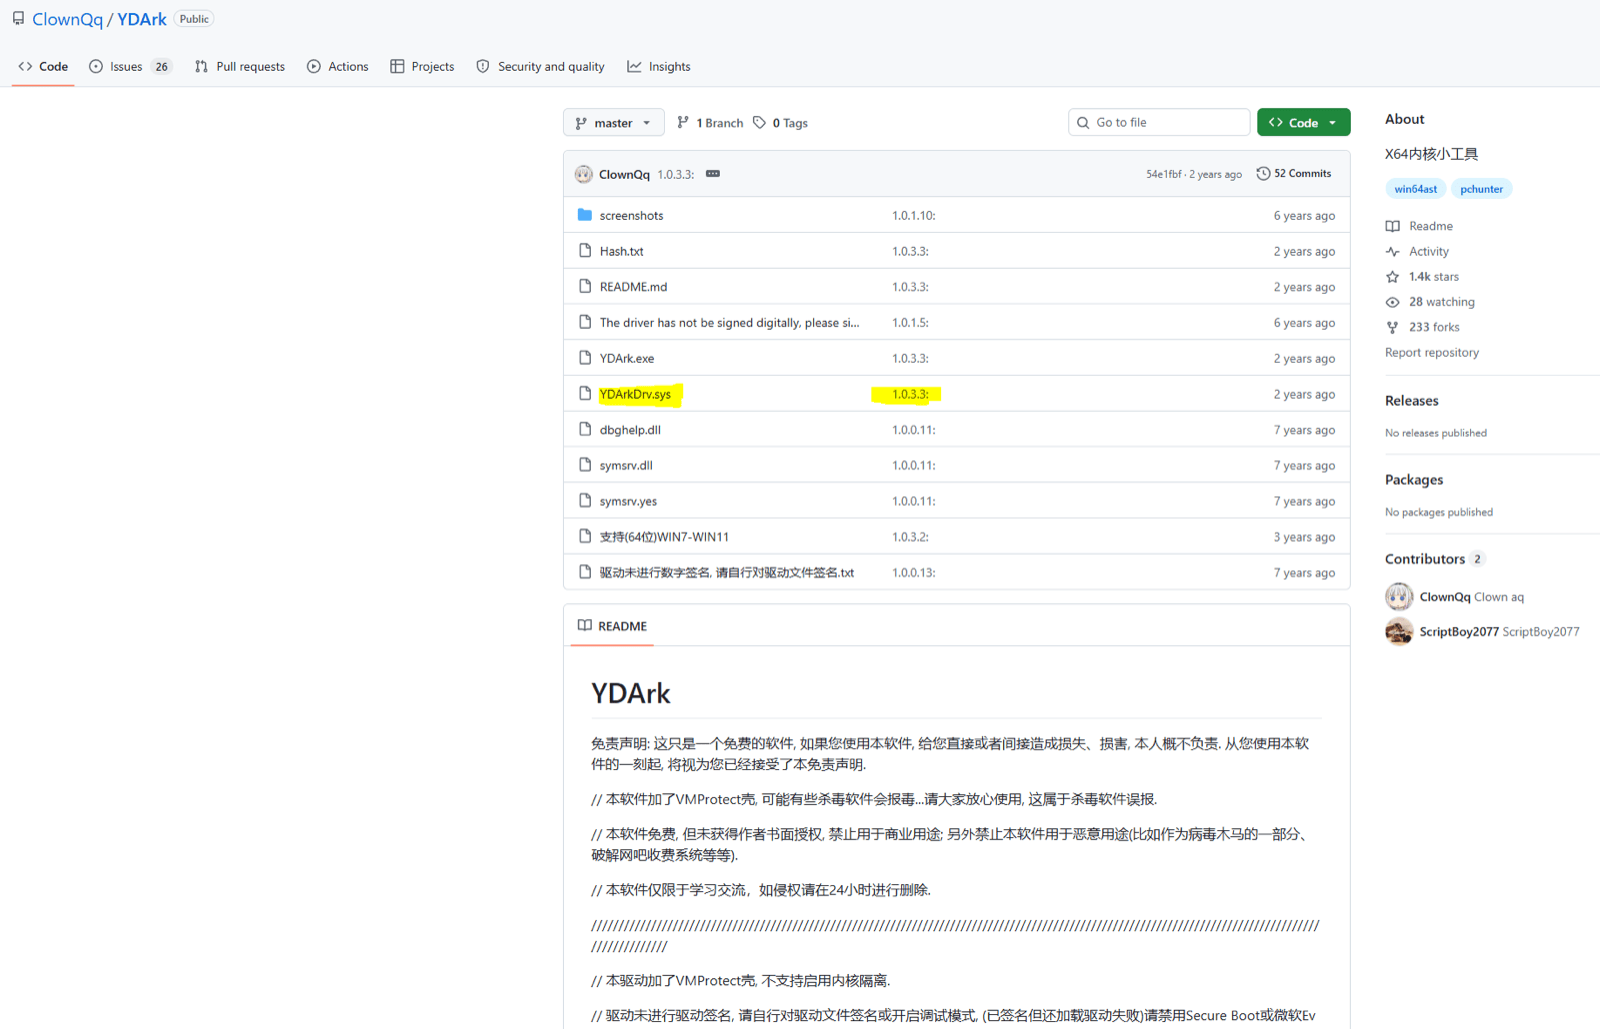Screen dimensions: 1600x1029
Task: Click the screenshots folder icon
Action: (x=585, y=215)
